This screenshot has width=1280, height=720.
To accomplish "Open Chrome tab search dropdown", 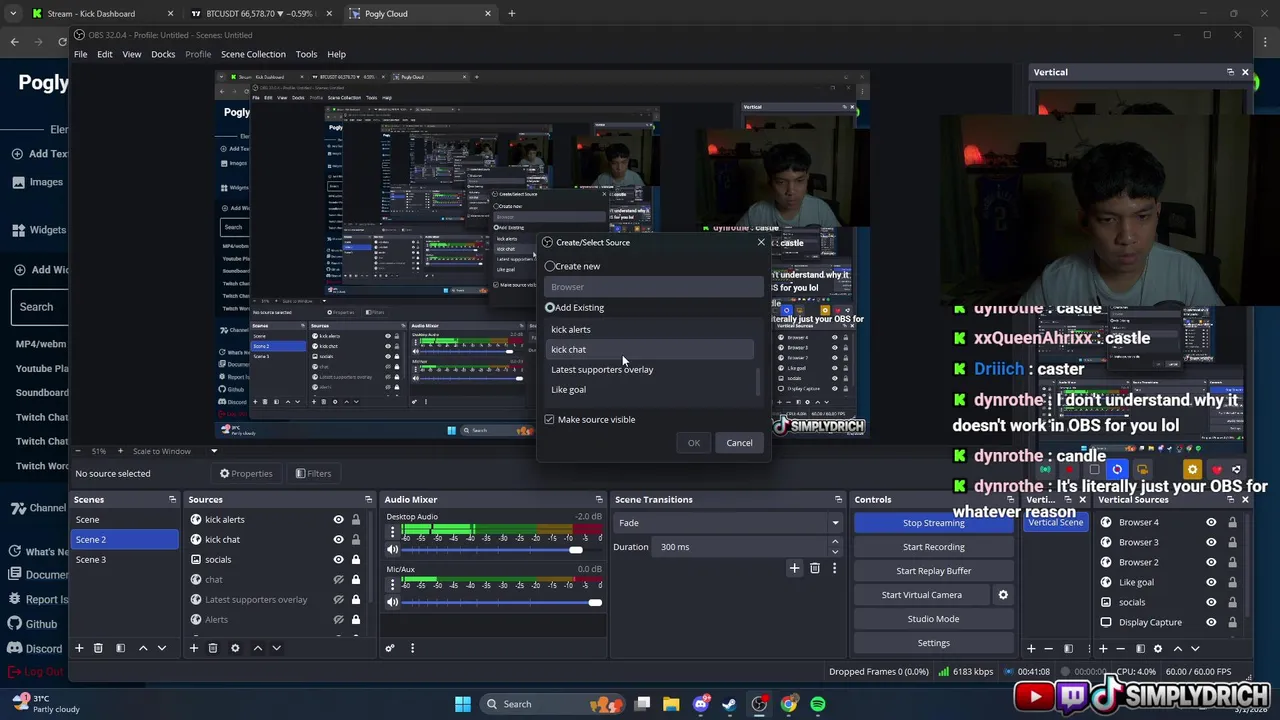I will pyautogui.click(x=13, y=13).
